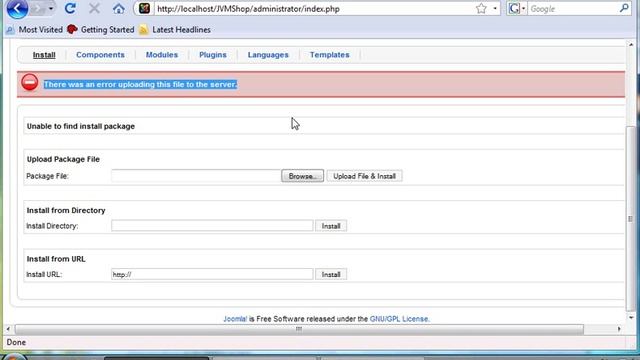Viewport: 640px width, 360px height.
Task: Go back with the browser Back arrow
Action: pyautogui.click(x=17, y=8)
